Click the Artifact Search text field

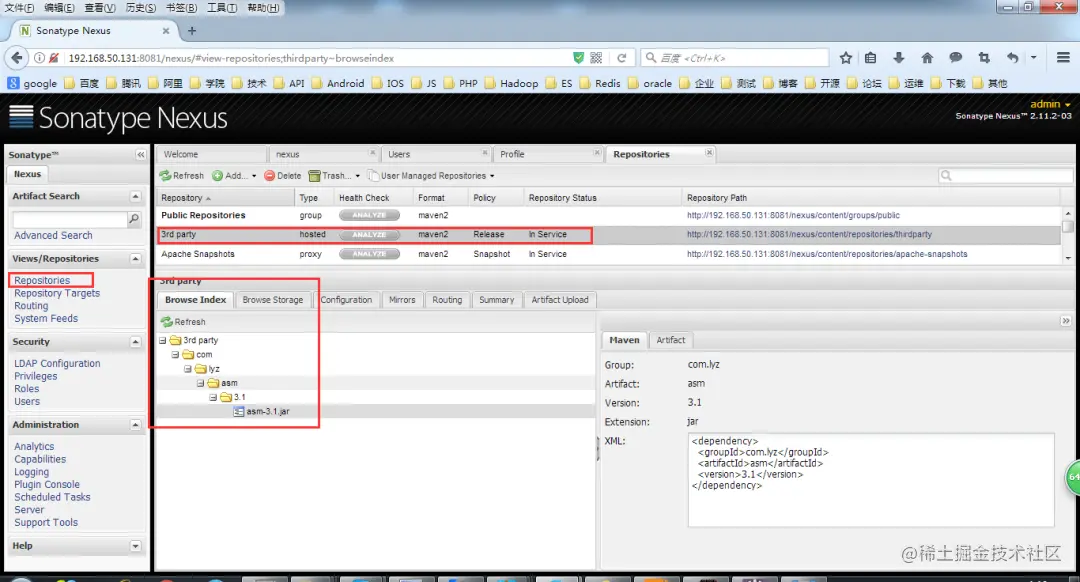pos(70,219)
